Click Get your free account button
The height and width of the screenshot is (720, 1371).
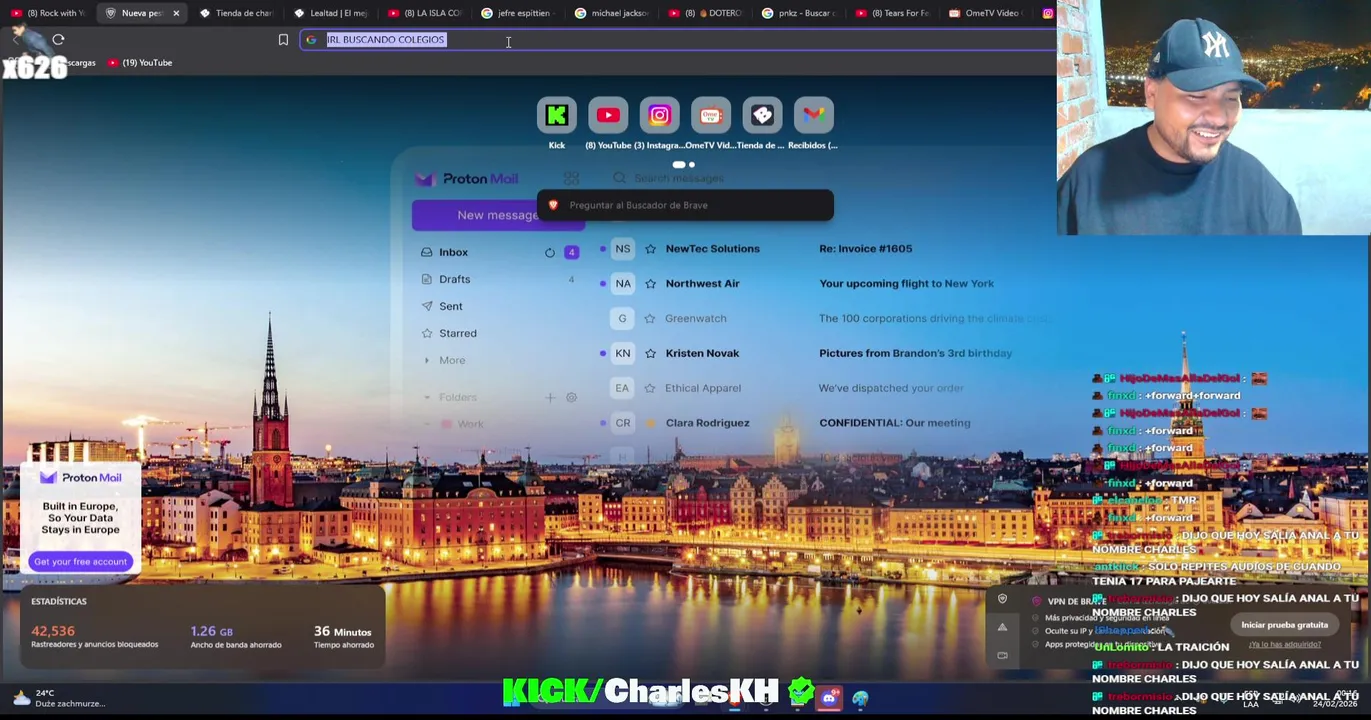coord(80,561)
